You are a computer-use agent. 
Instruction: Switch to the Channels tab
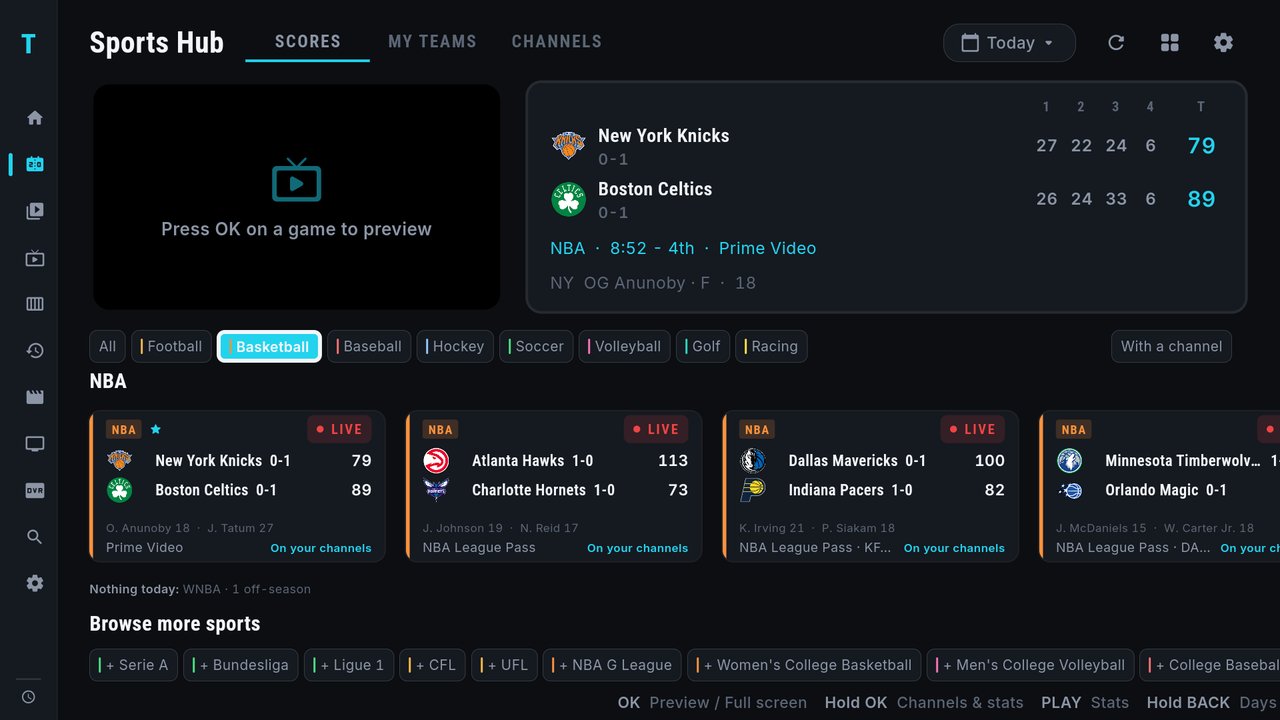(556, 42)
